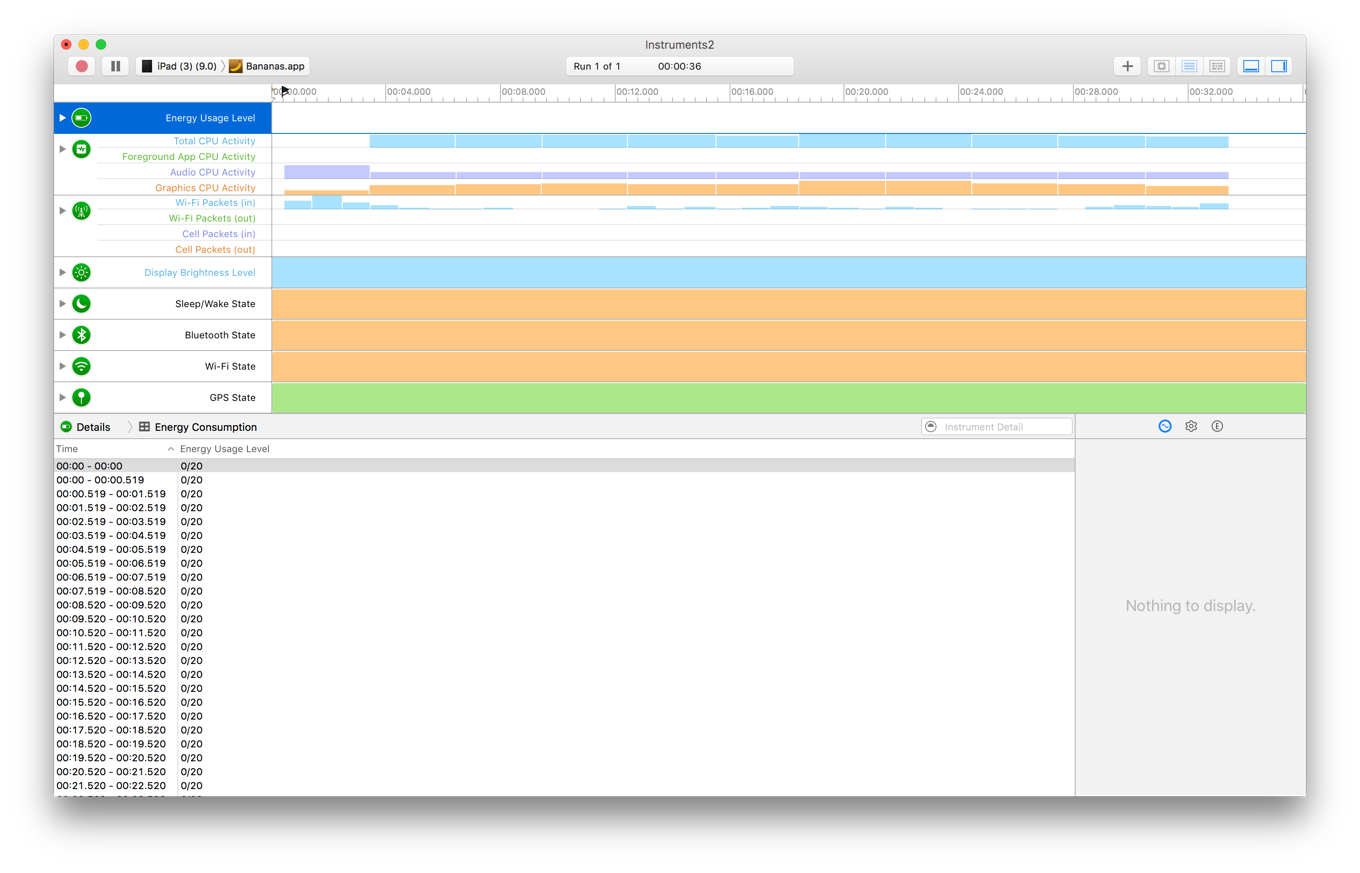Toggle the Details list view icon
The height and width of the screenshot is (873, 1360).
pyautogui.click(x=1188, y=65)
